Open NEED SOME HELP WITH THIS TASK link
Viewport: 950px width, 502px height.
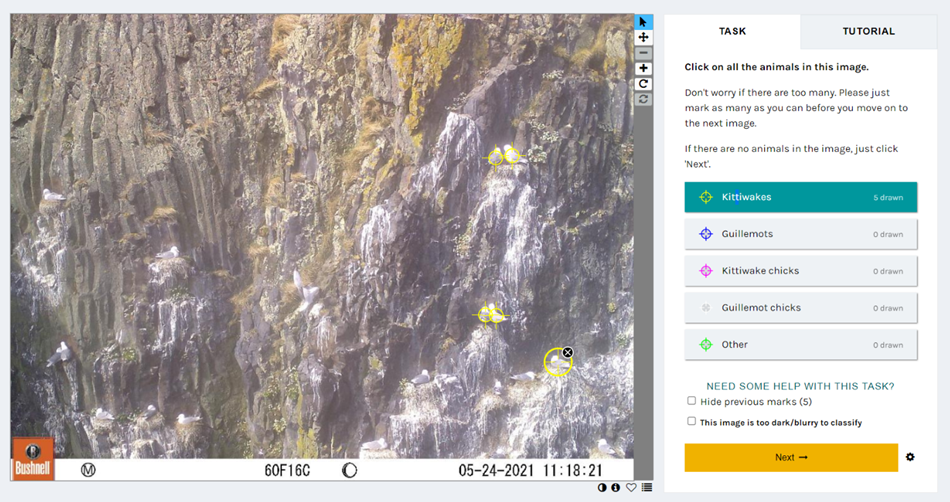coord(800,386)
